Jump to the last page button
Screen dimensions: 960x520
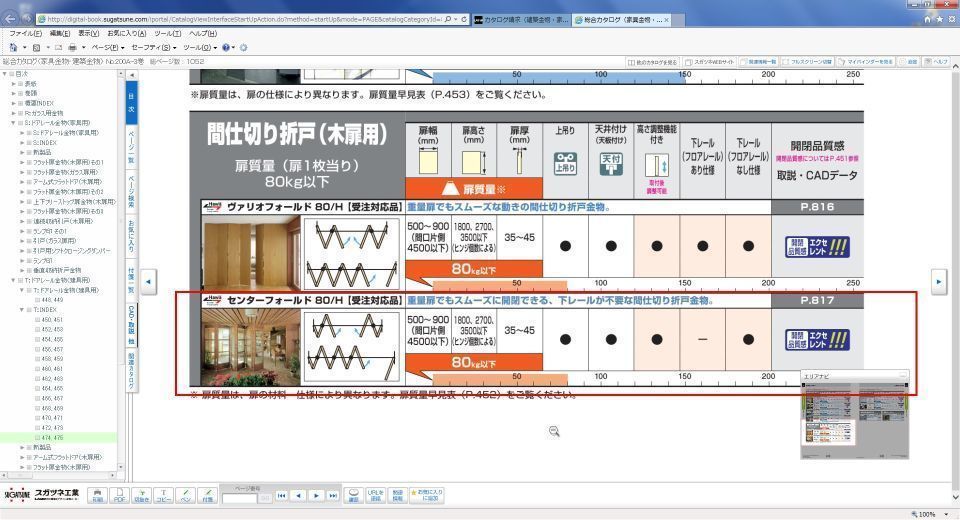(x=332, y=495)
